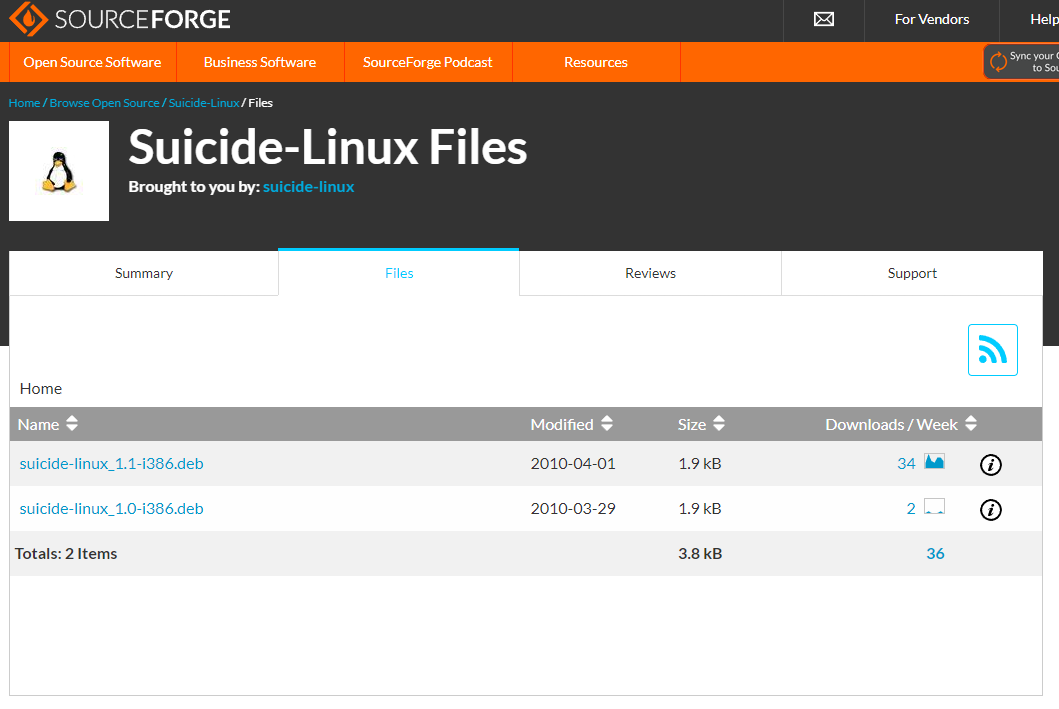This screenshot has width=1059, height=709.
Task: Click Browse Open Source breadcrumb link
Action: [x=104, y=103]
